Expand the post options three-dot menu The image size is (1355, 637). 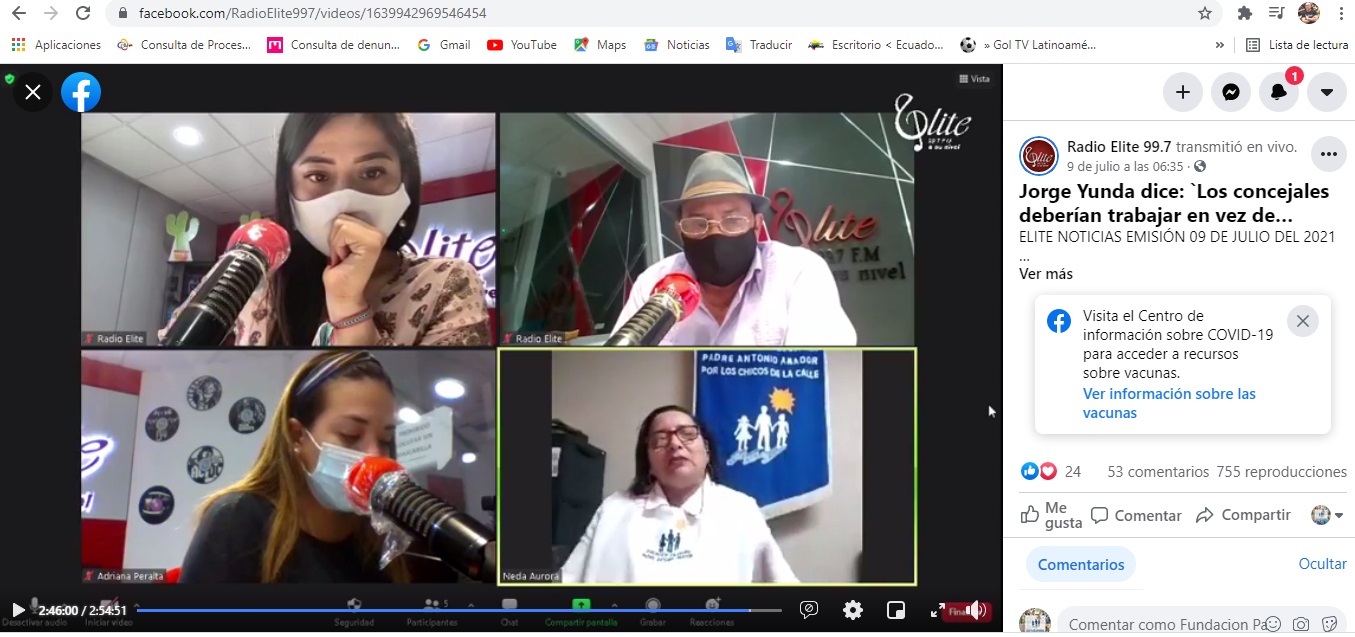1328,154
